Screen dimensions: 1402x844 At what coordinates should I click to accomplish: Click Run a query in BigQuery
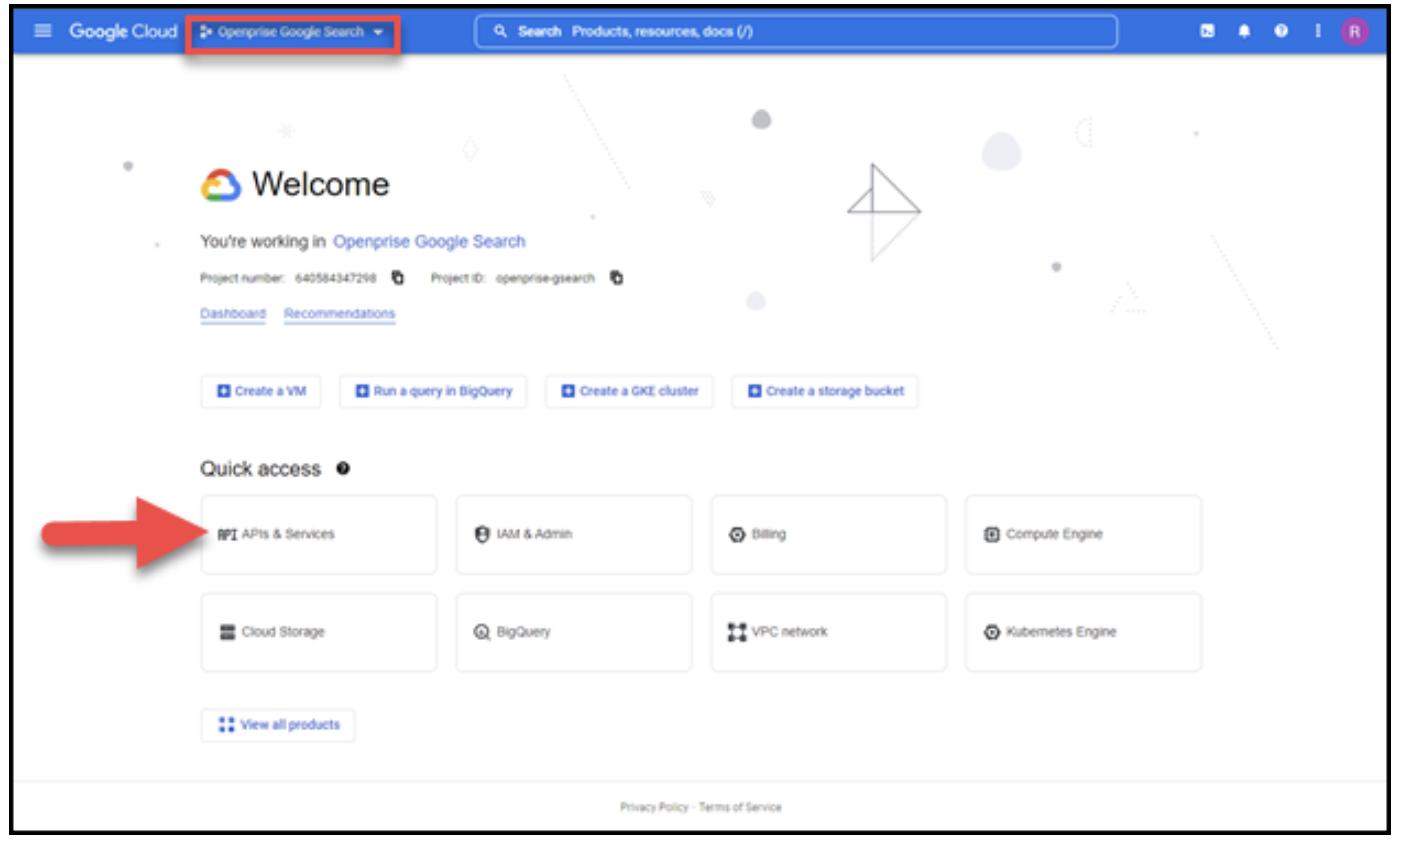click(433, 391)
